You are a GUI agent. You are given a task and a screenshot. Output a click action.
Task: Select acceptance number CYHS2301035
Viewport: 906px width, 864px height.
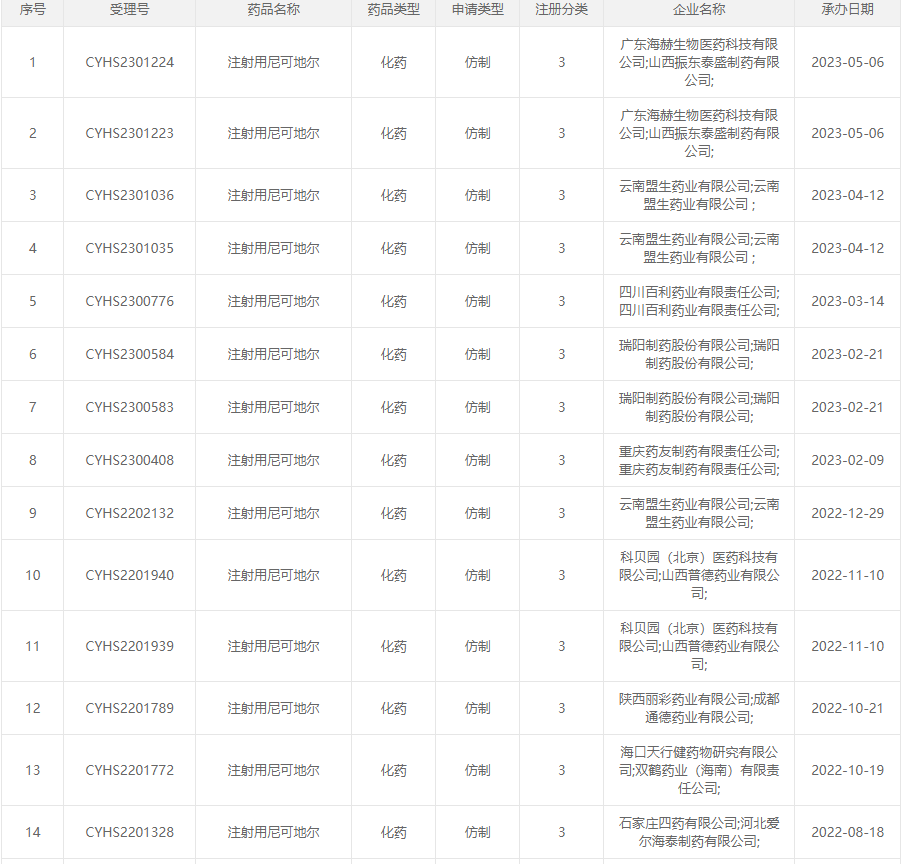[x=129, y=249]
